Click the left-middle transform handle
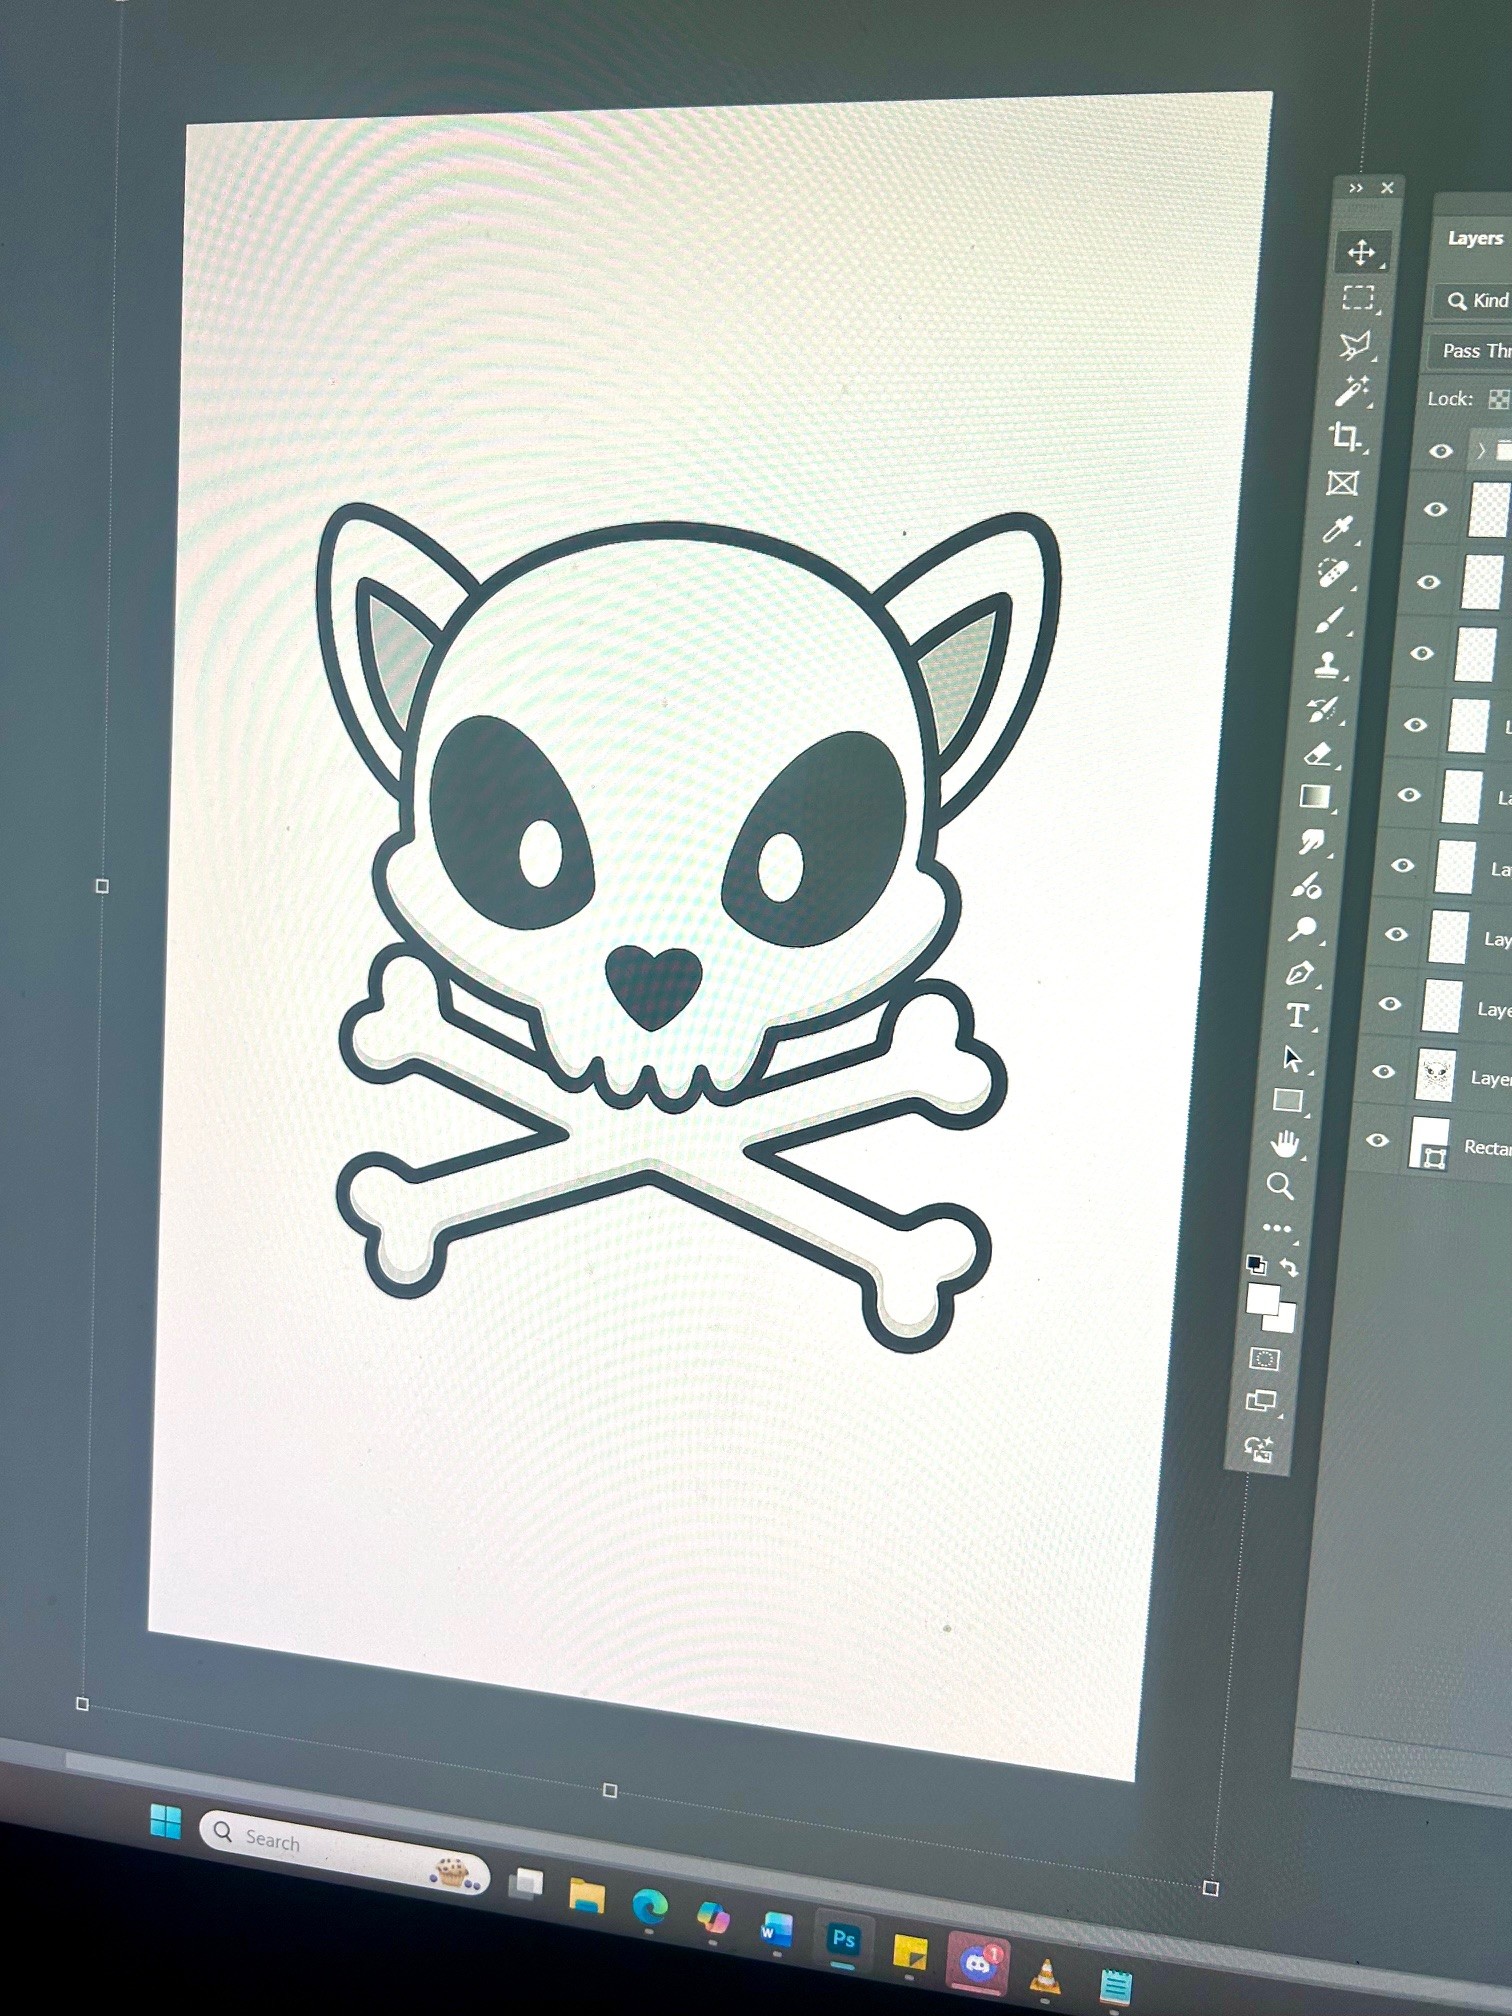 tap(102, 886)
